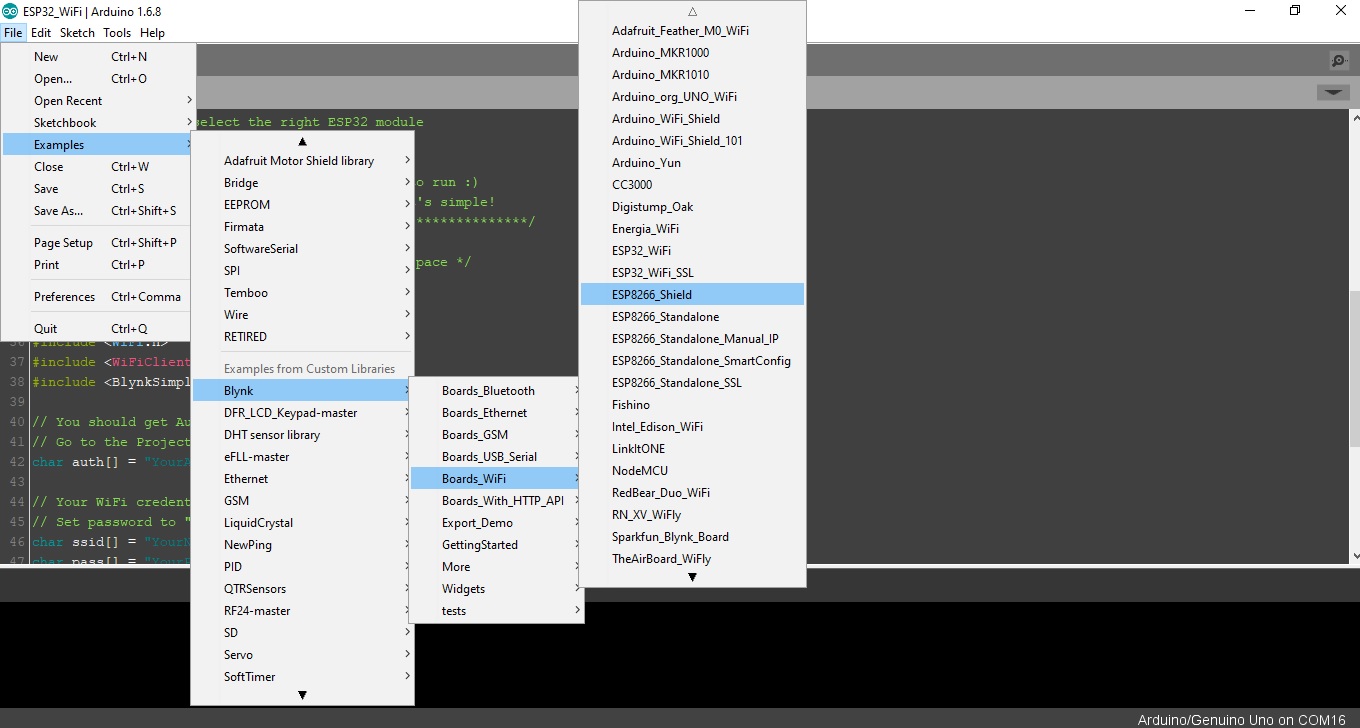Open the NewPing examples
1360x728 pixels.
(x=302, y=545)
